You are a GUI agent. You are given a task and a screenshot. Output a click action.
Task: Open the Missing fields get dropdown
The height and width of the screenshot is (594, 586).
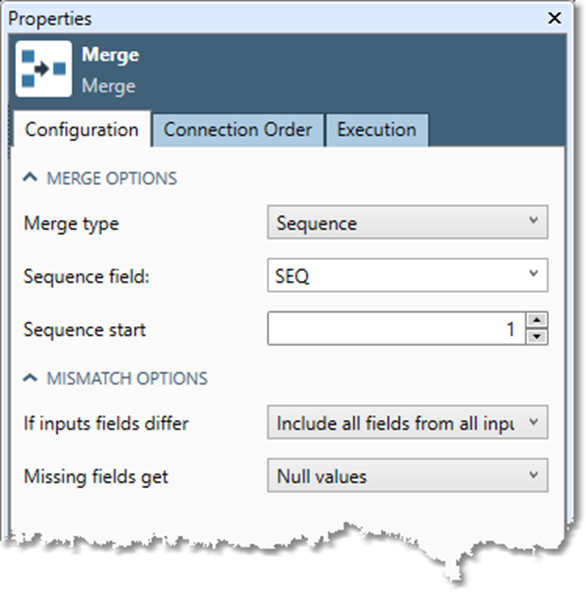[407, 475]
